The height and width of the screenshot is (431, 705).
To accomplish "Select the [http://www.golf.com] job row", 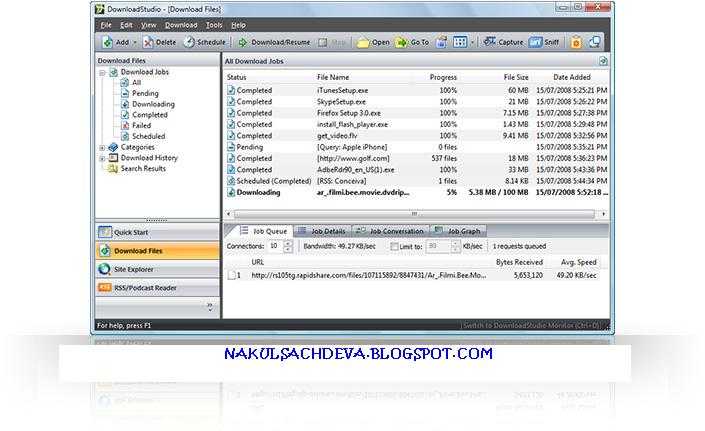I will click(x=417, y=158).
